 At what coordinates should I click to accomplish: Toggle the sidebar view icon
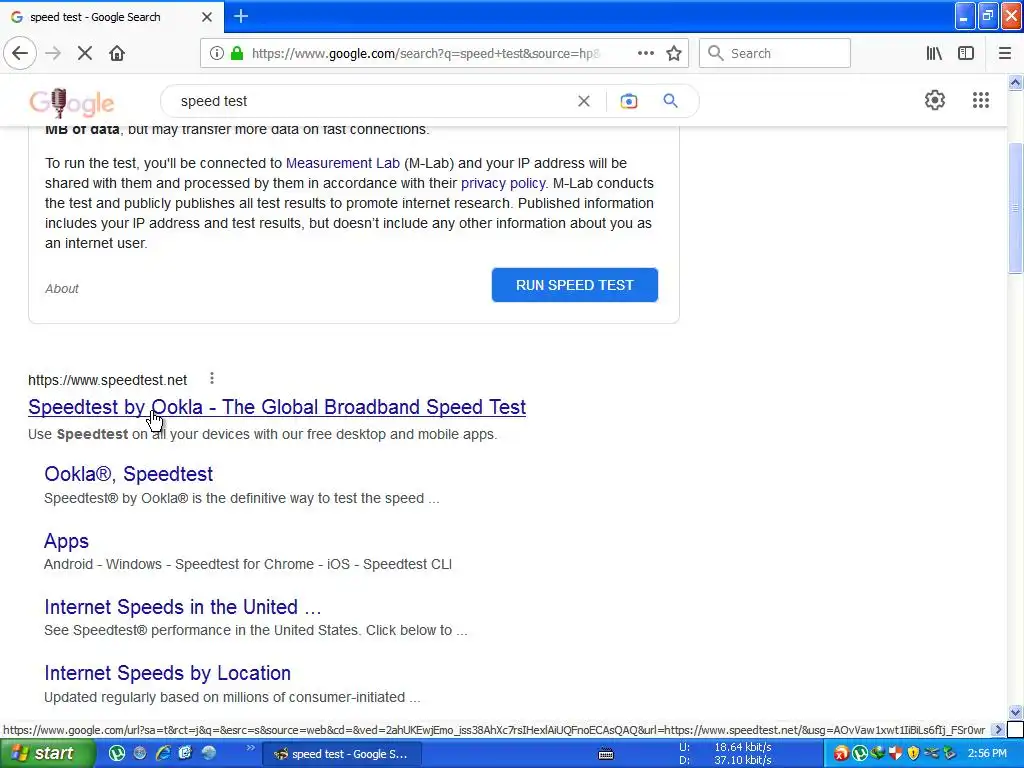[966, 53]
